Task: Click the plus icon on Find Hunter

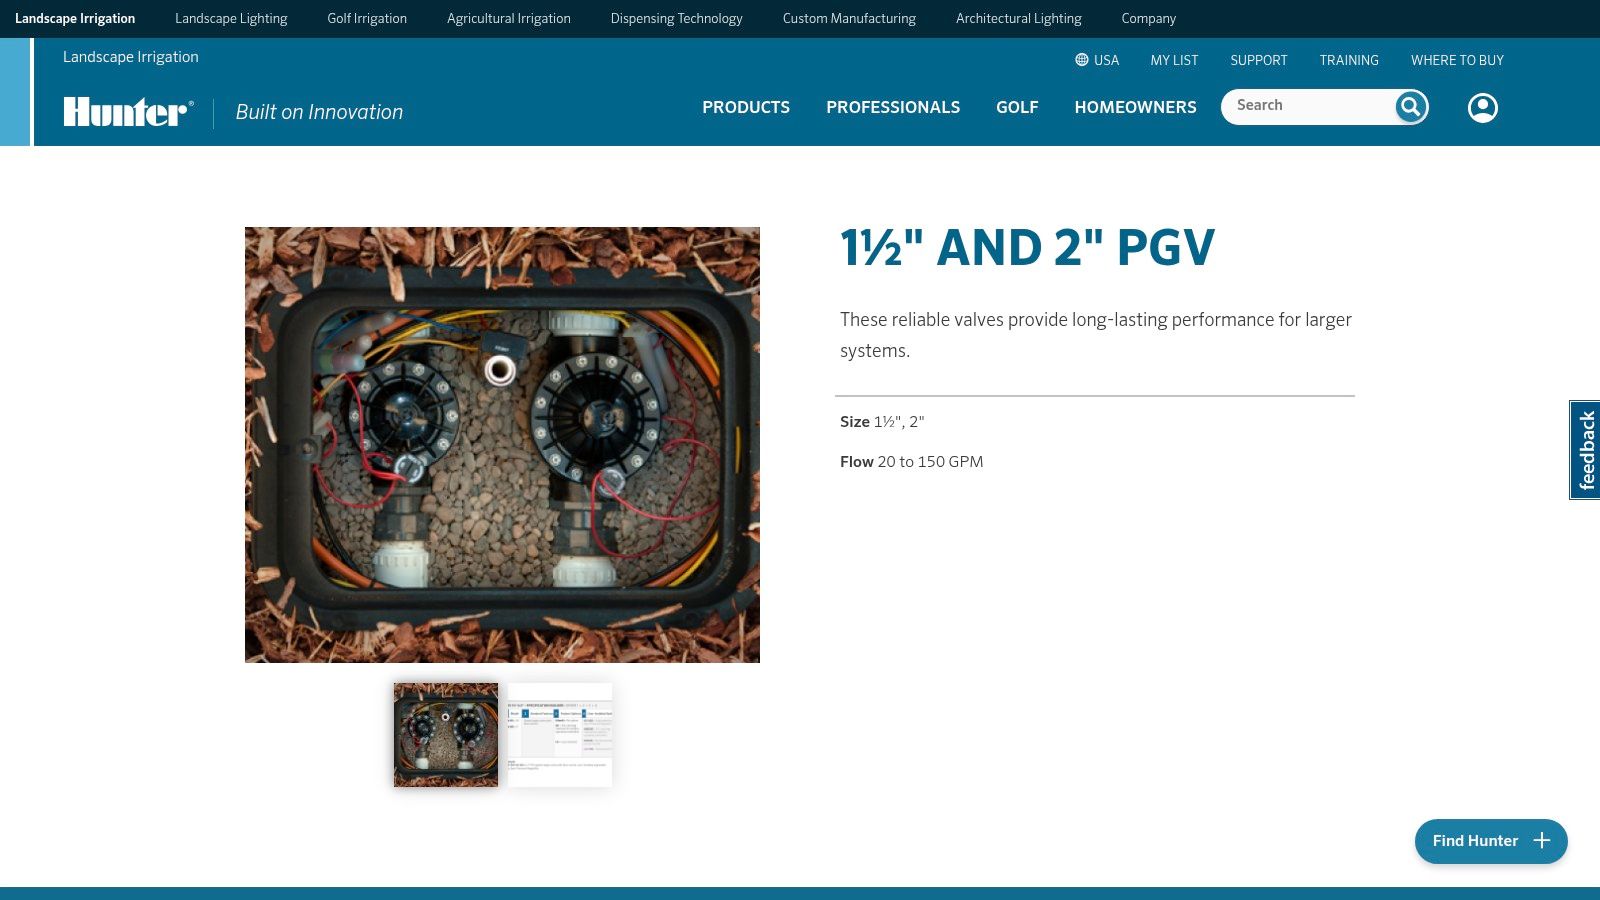Action: pos(1542,841)
